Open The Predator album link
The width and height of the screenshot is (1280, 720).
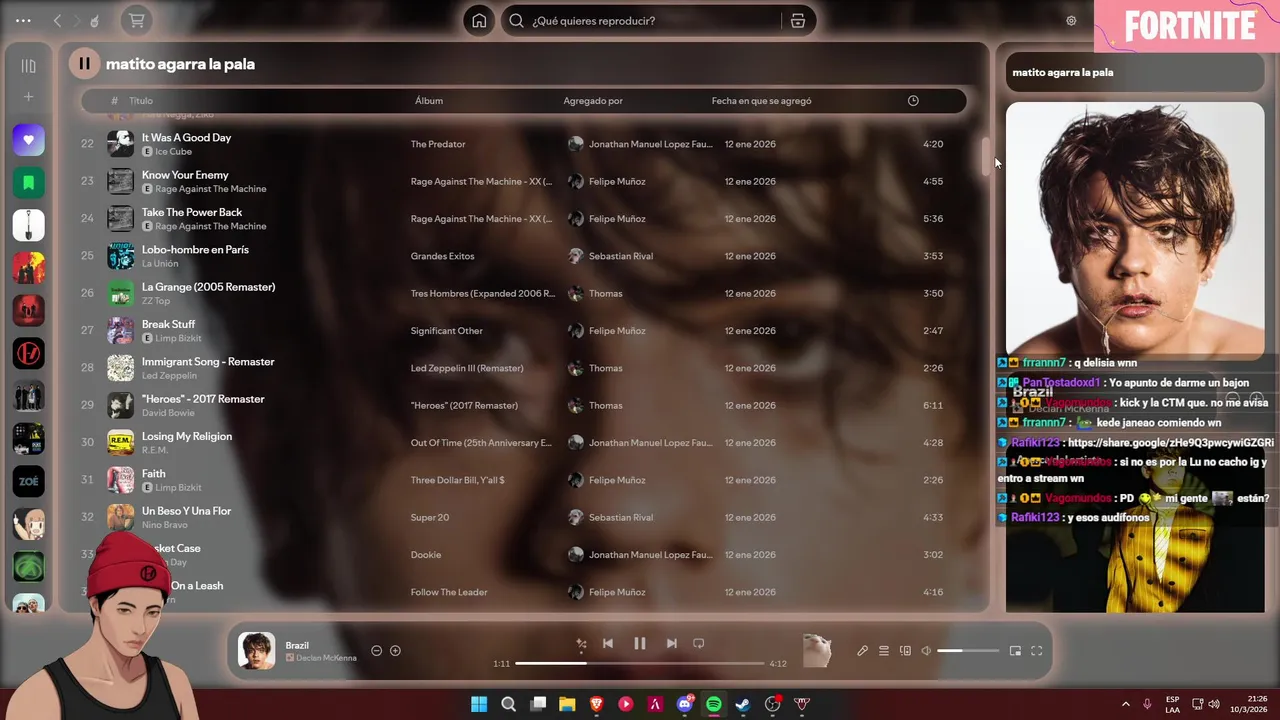click(x=438, y=144)
